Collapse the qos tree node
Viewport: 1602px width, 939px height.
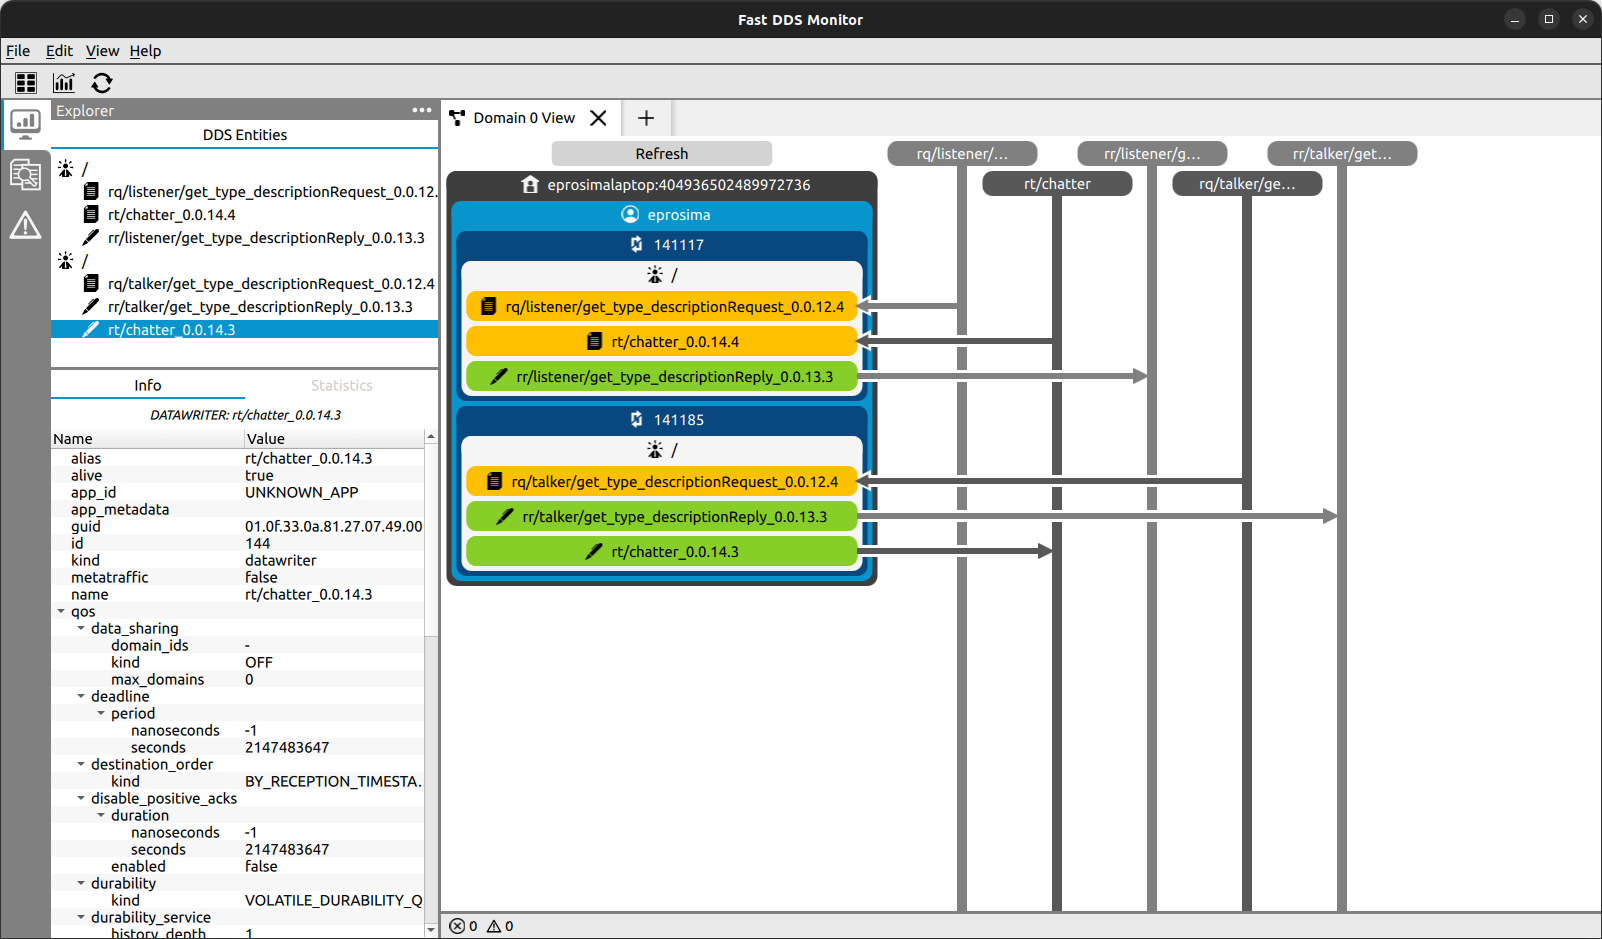pyautogui.click(x=61, y=611)
